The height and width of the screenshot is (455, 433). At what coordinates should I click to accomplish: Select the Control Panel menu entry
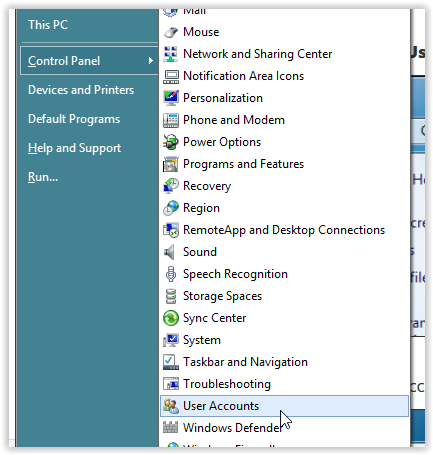point(89,61)
